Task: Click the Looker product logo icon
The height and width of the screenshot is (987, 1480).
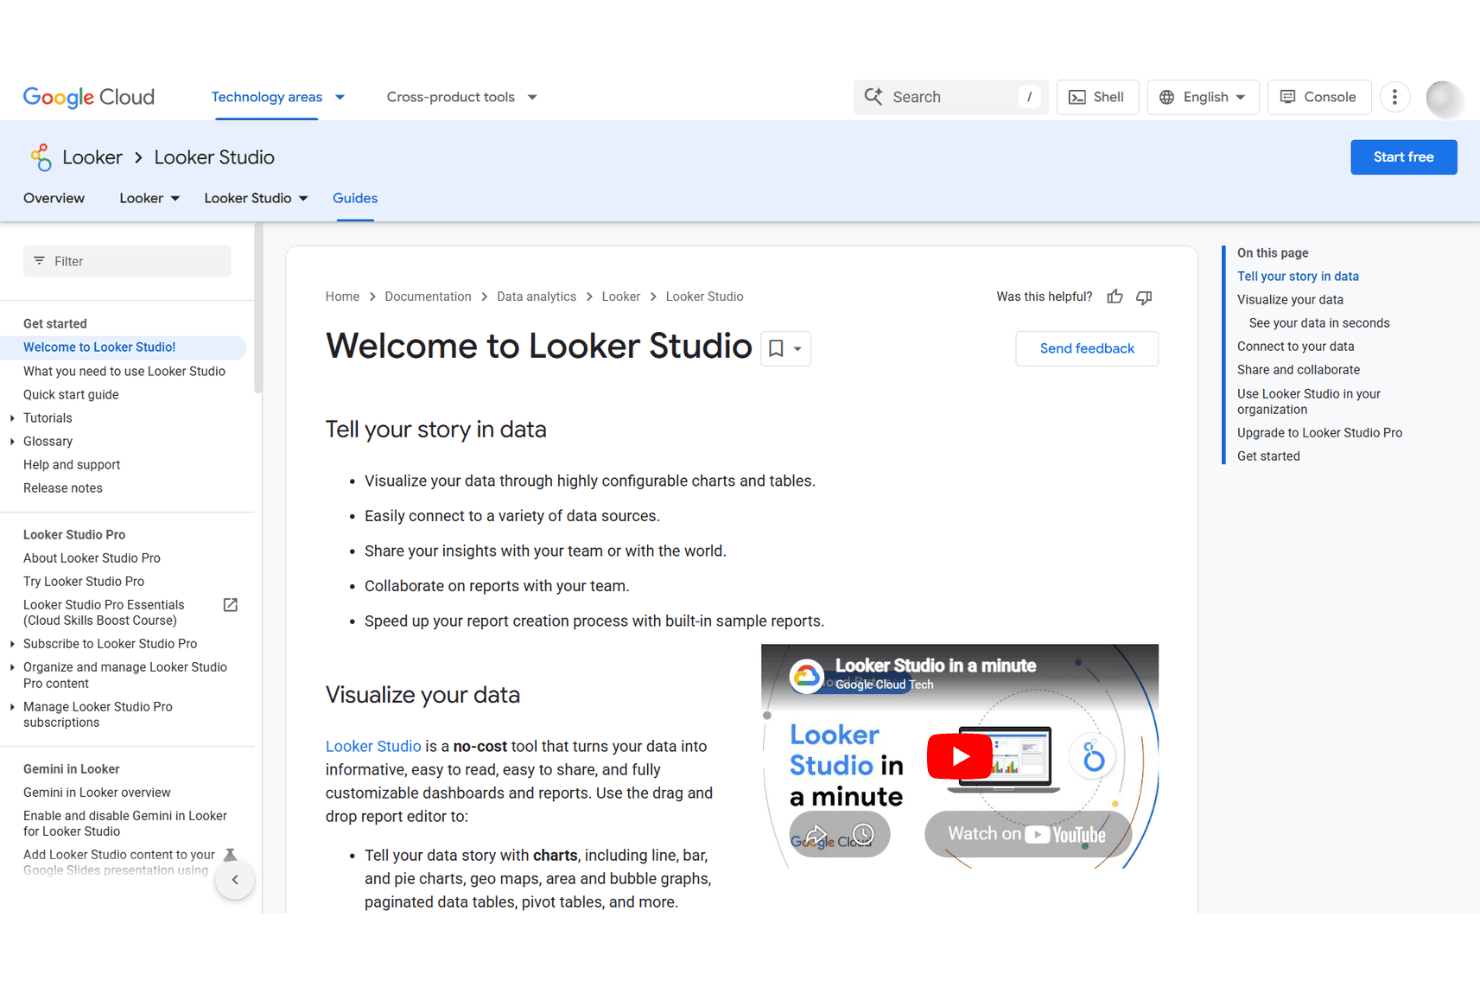Action: [41, 157]
